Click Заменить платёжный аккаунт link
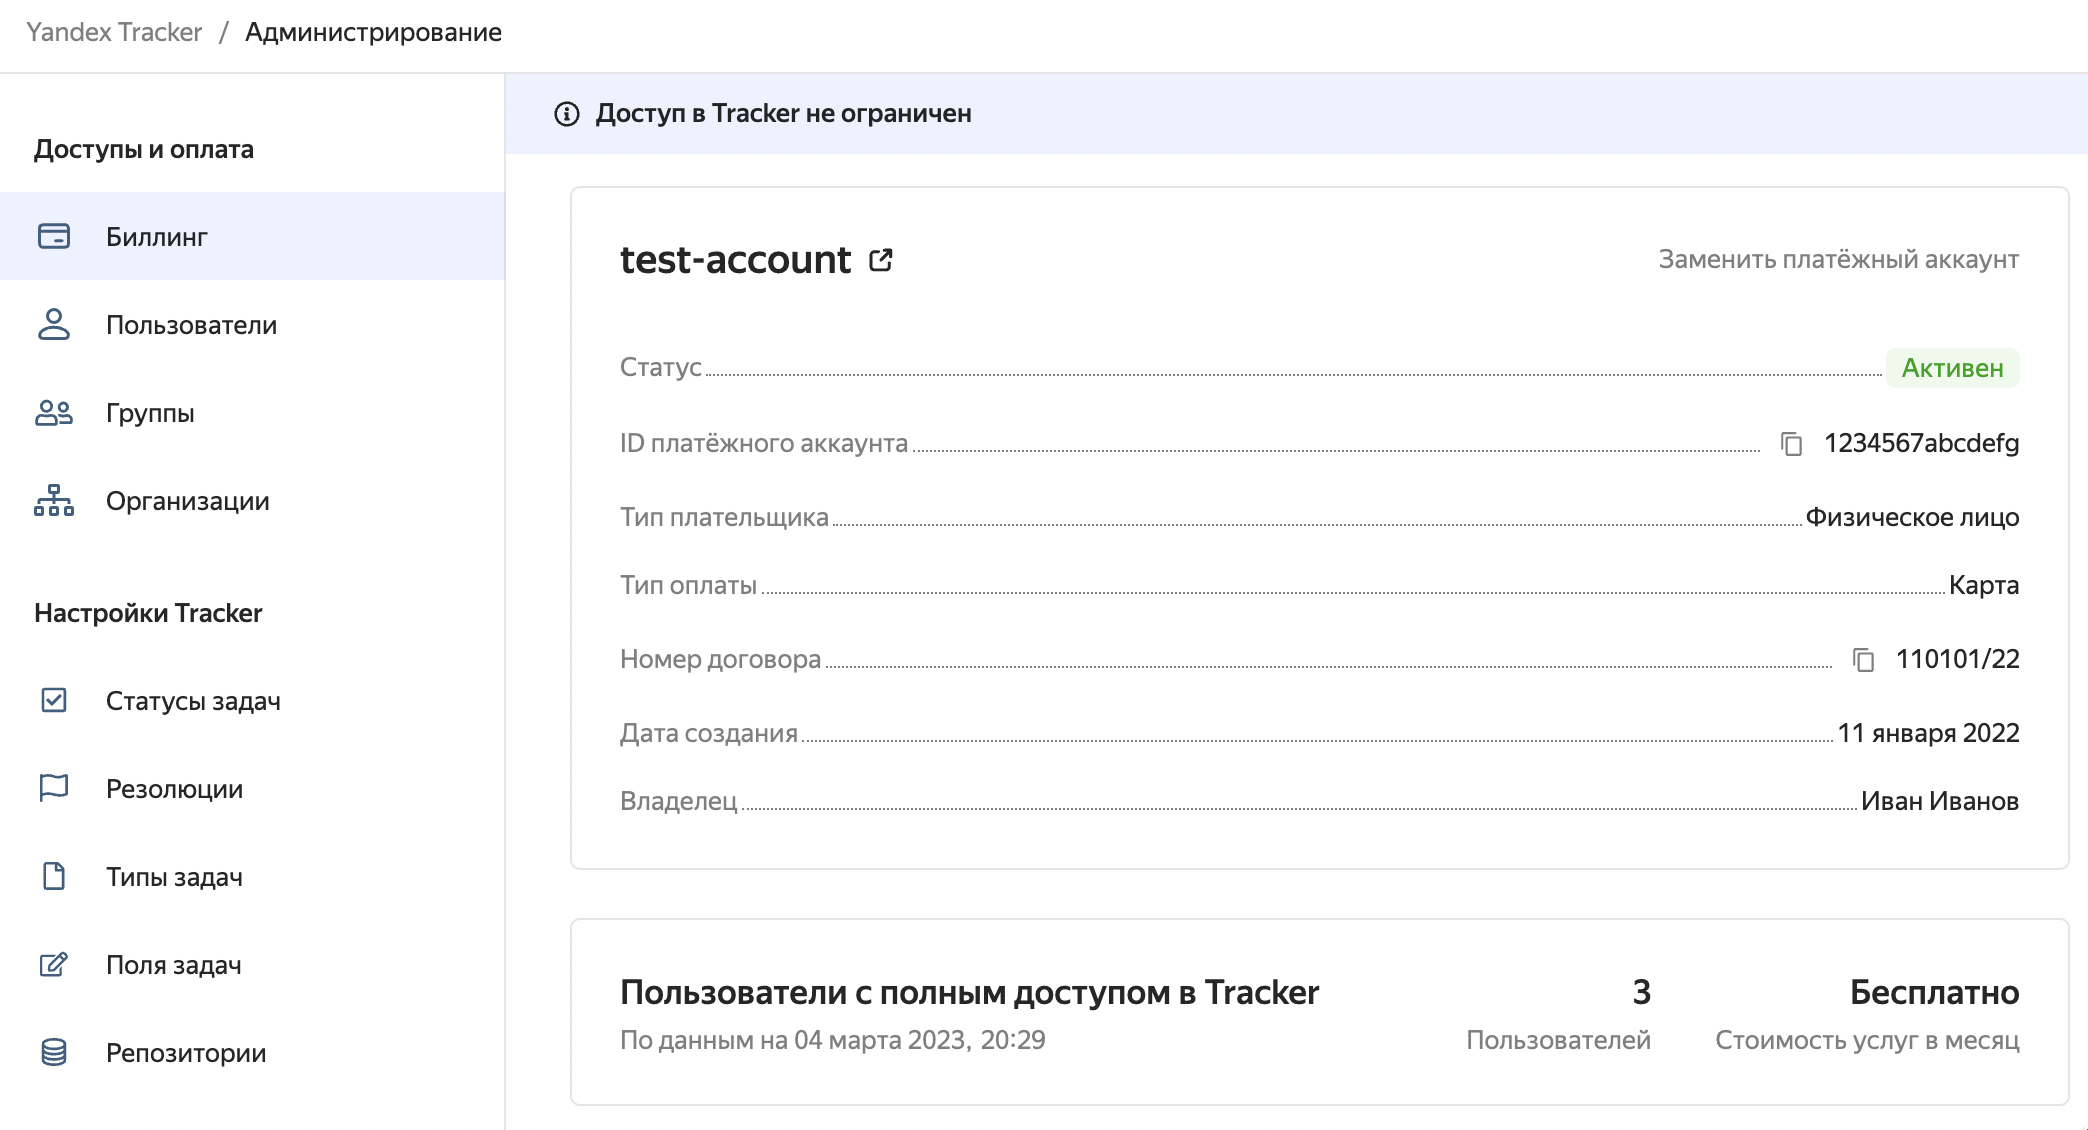 (x=1838, y=259)
